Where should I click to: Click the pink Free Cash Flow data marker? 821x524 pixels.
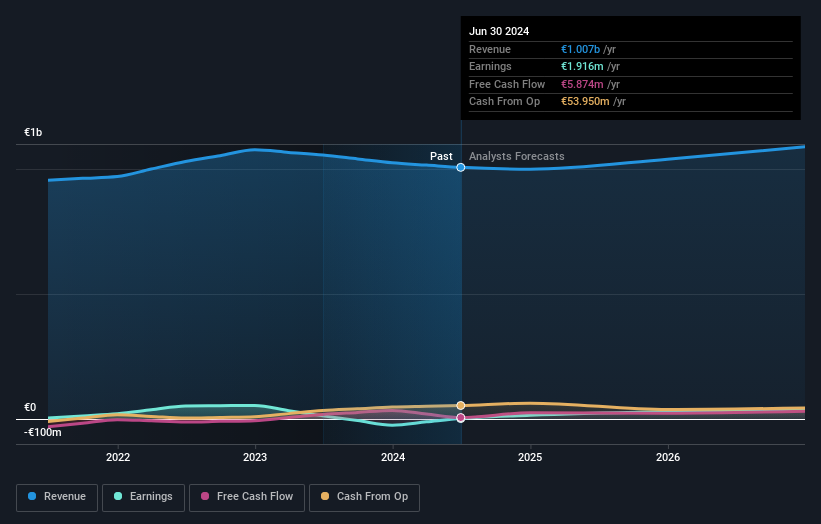pyautogui.click(x=461, y=418)
